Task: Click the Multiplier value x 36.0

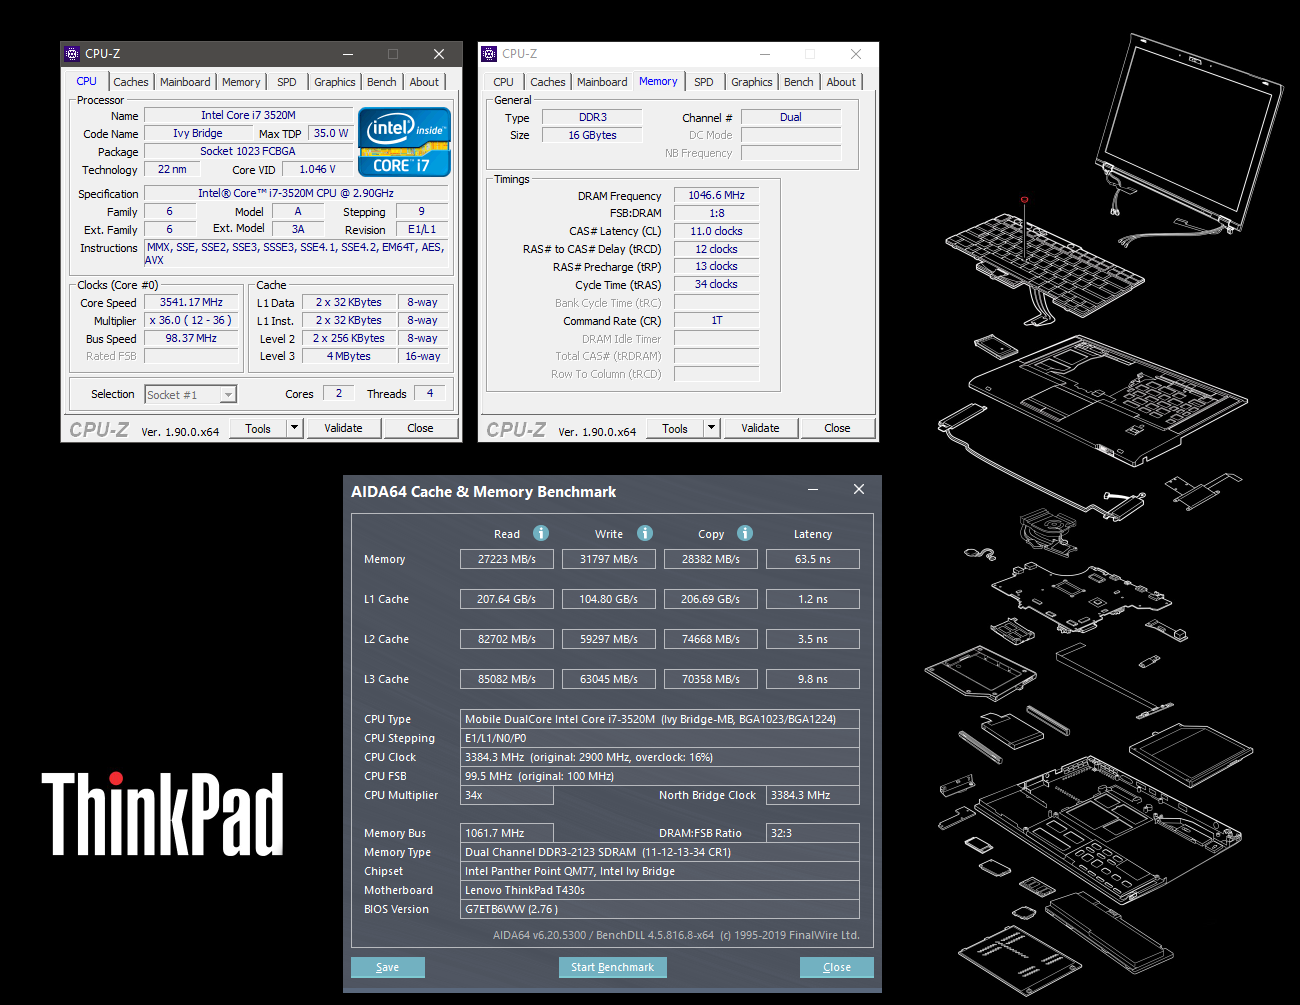Action: pos(191,320)
